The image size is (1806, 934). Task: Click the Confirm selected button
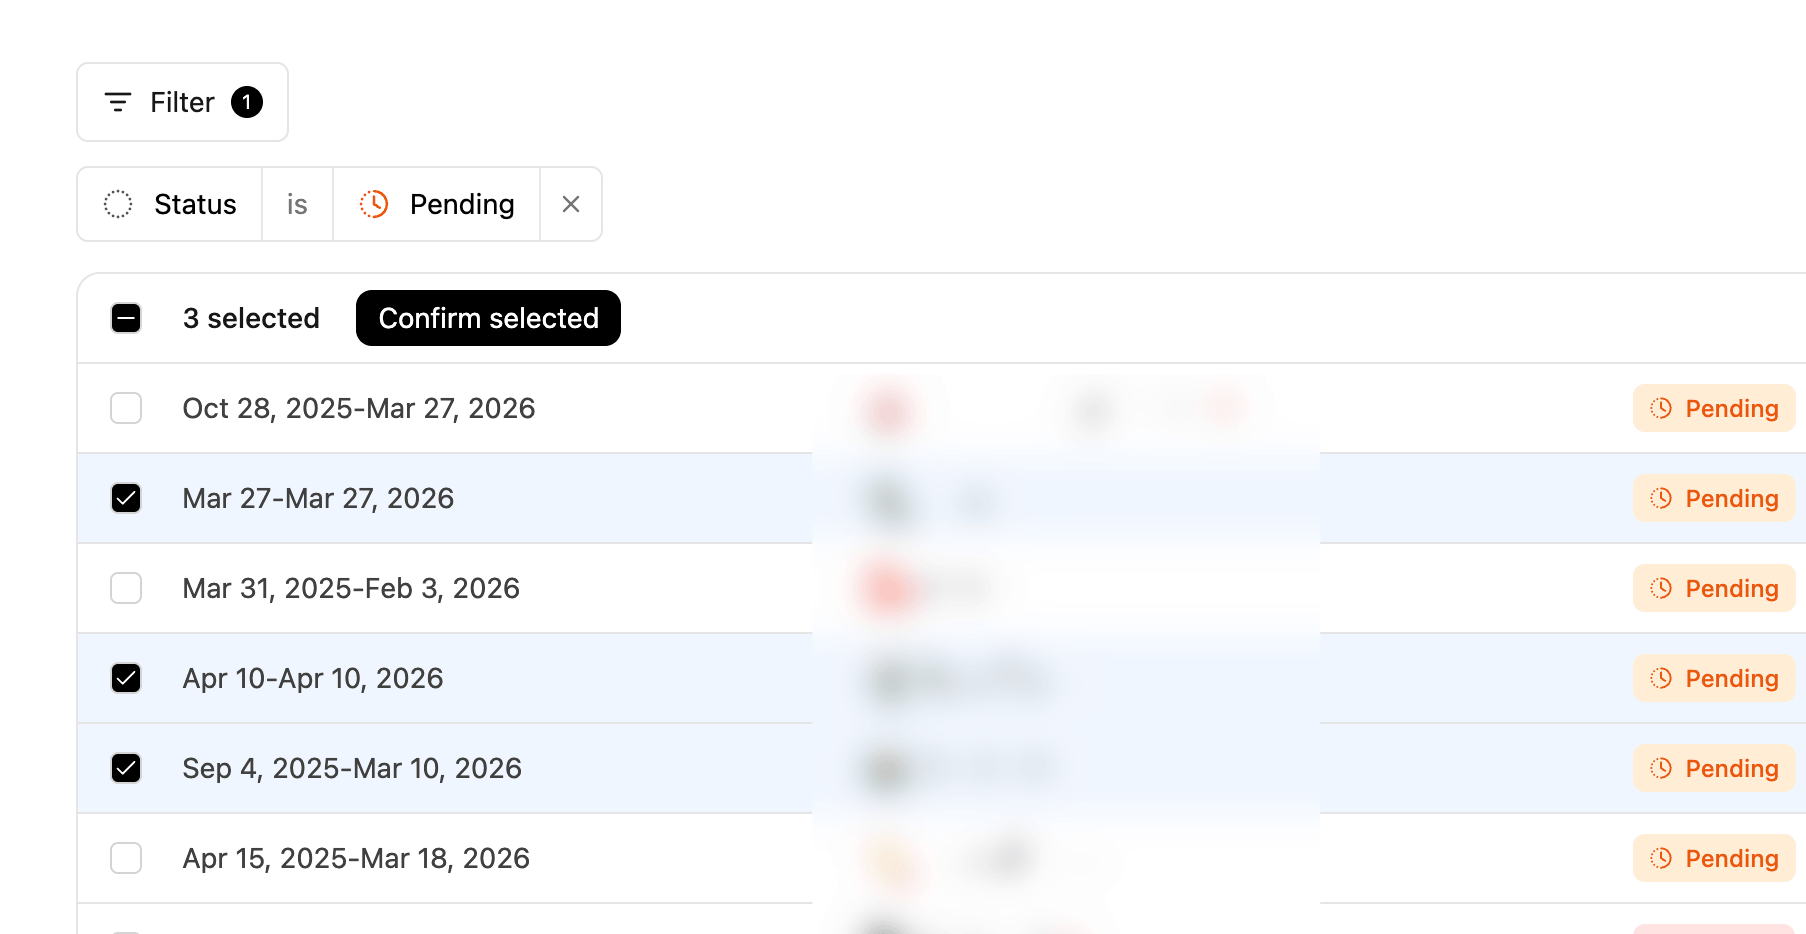[x=488, y=318]
